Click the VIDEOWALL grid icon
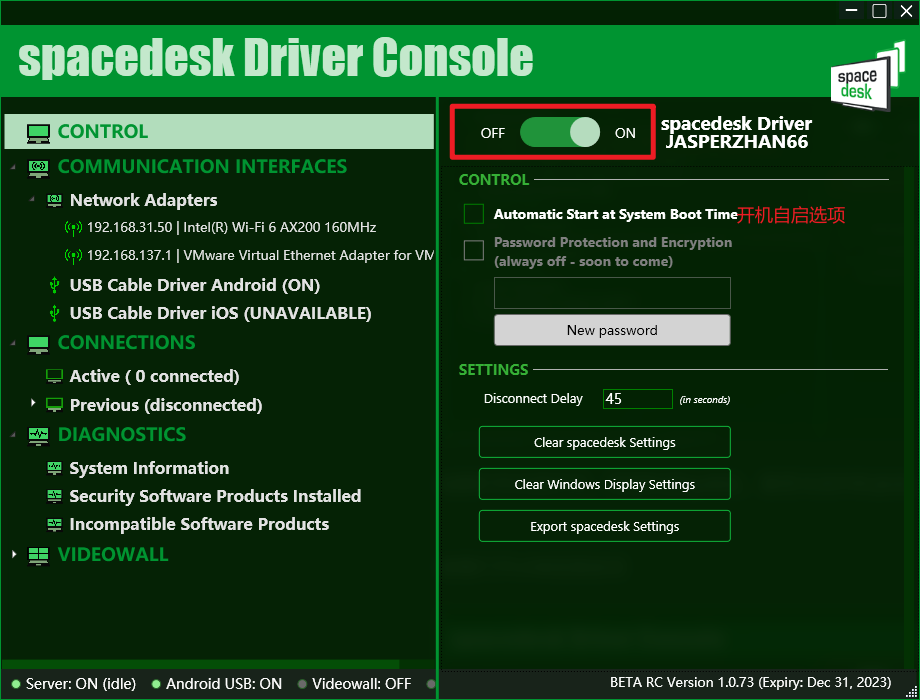Image resolution: width=920 pixels, height=700 pixels. click(x=39, y=556)
